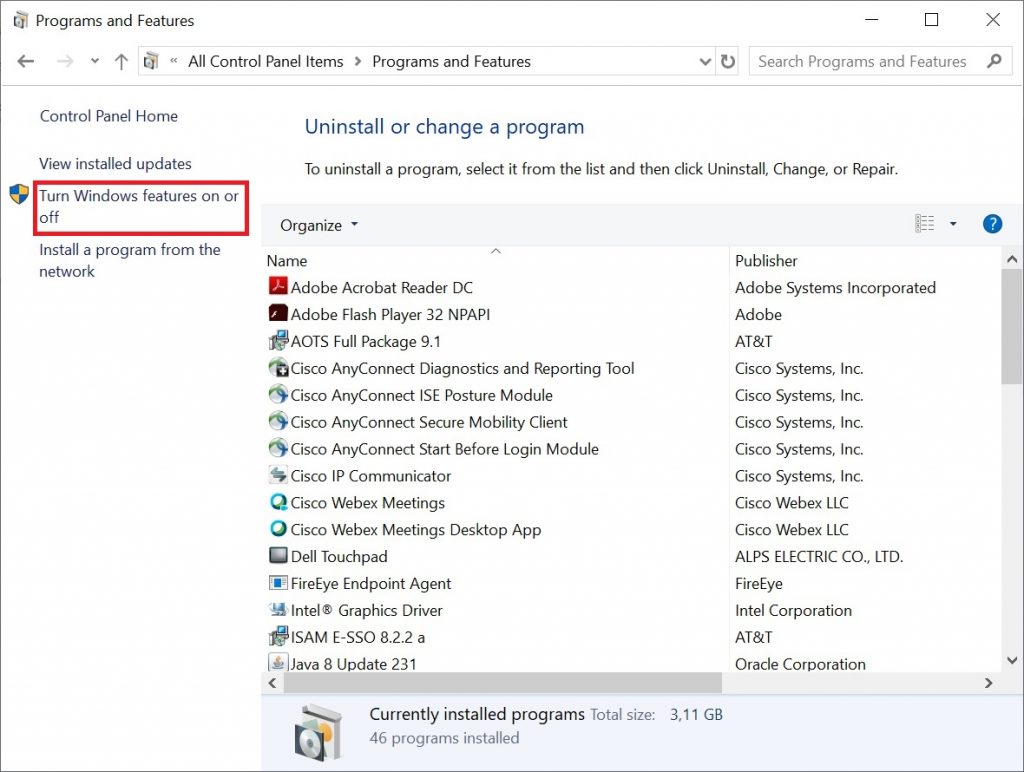The image size is (1024, 772).
Task: Click the horizontal scrollbar right arrow
Action: coord(989,683)
